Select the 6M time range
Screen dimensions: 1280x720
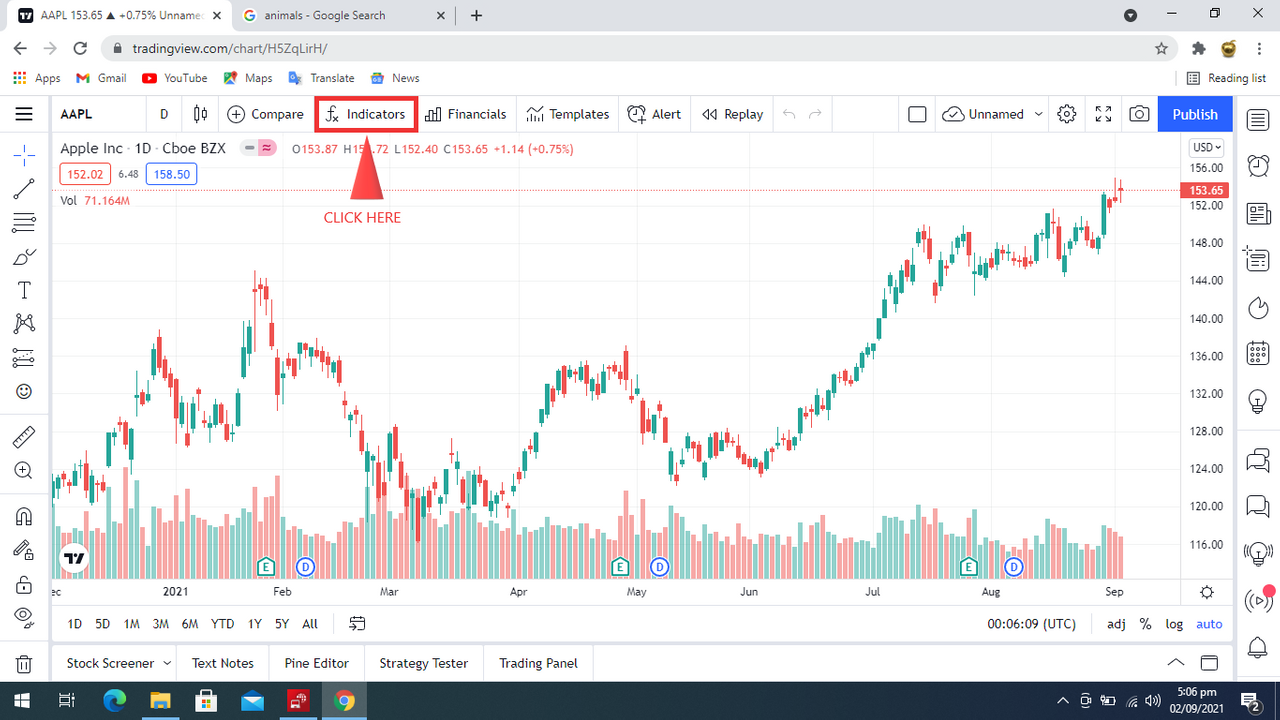click(x=190, y=624)
